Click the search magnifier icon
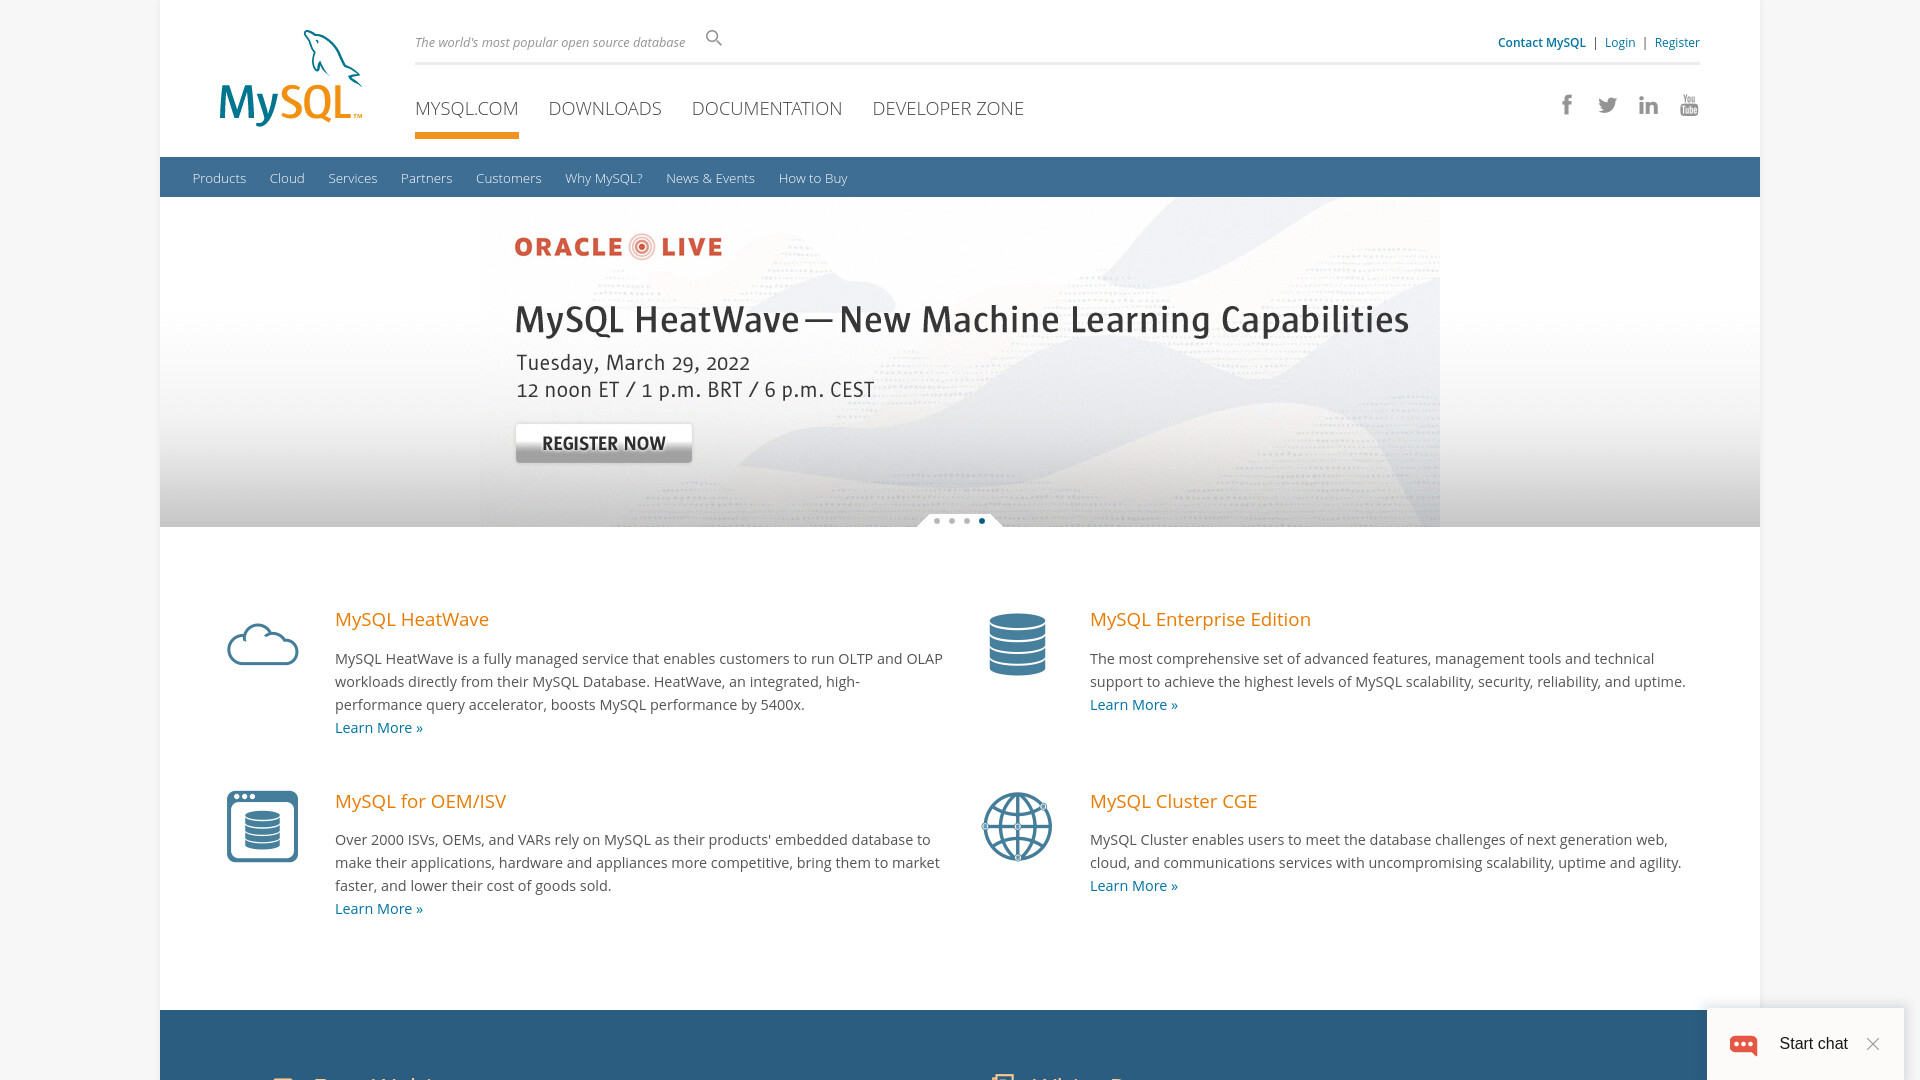The image size is (1920, 1080). point(714,38)
